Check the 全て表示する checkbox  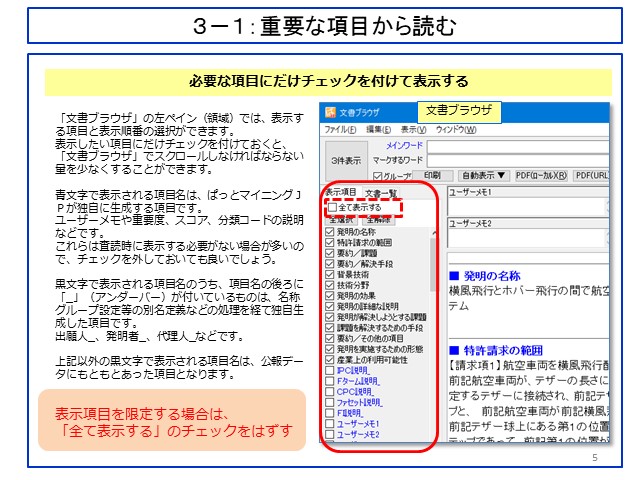[x=333, y=207]
